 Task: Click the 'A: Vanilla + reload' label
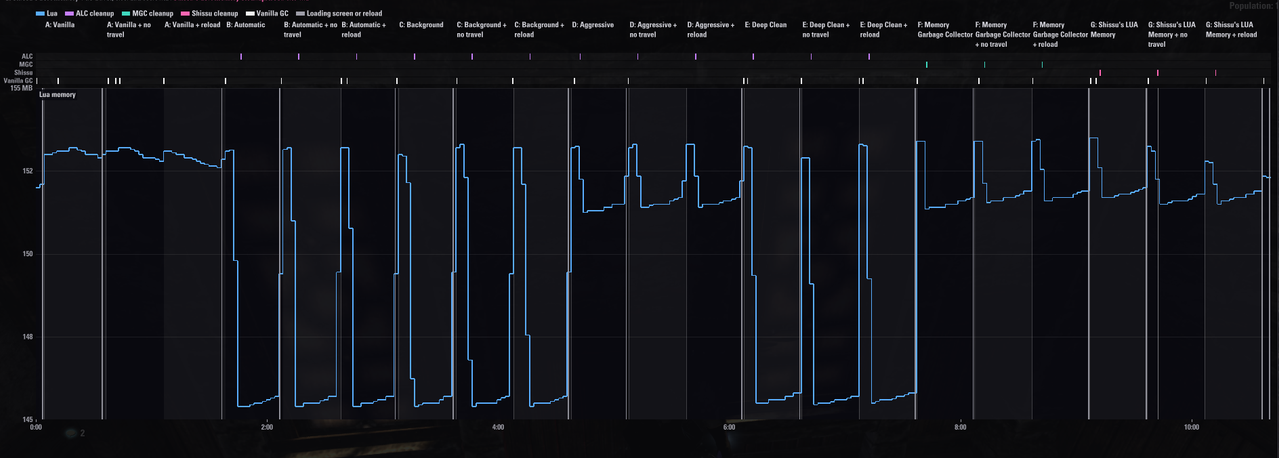coord(192,24)
